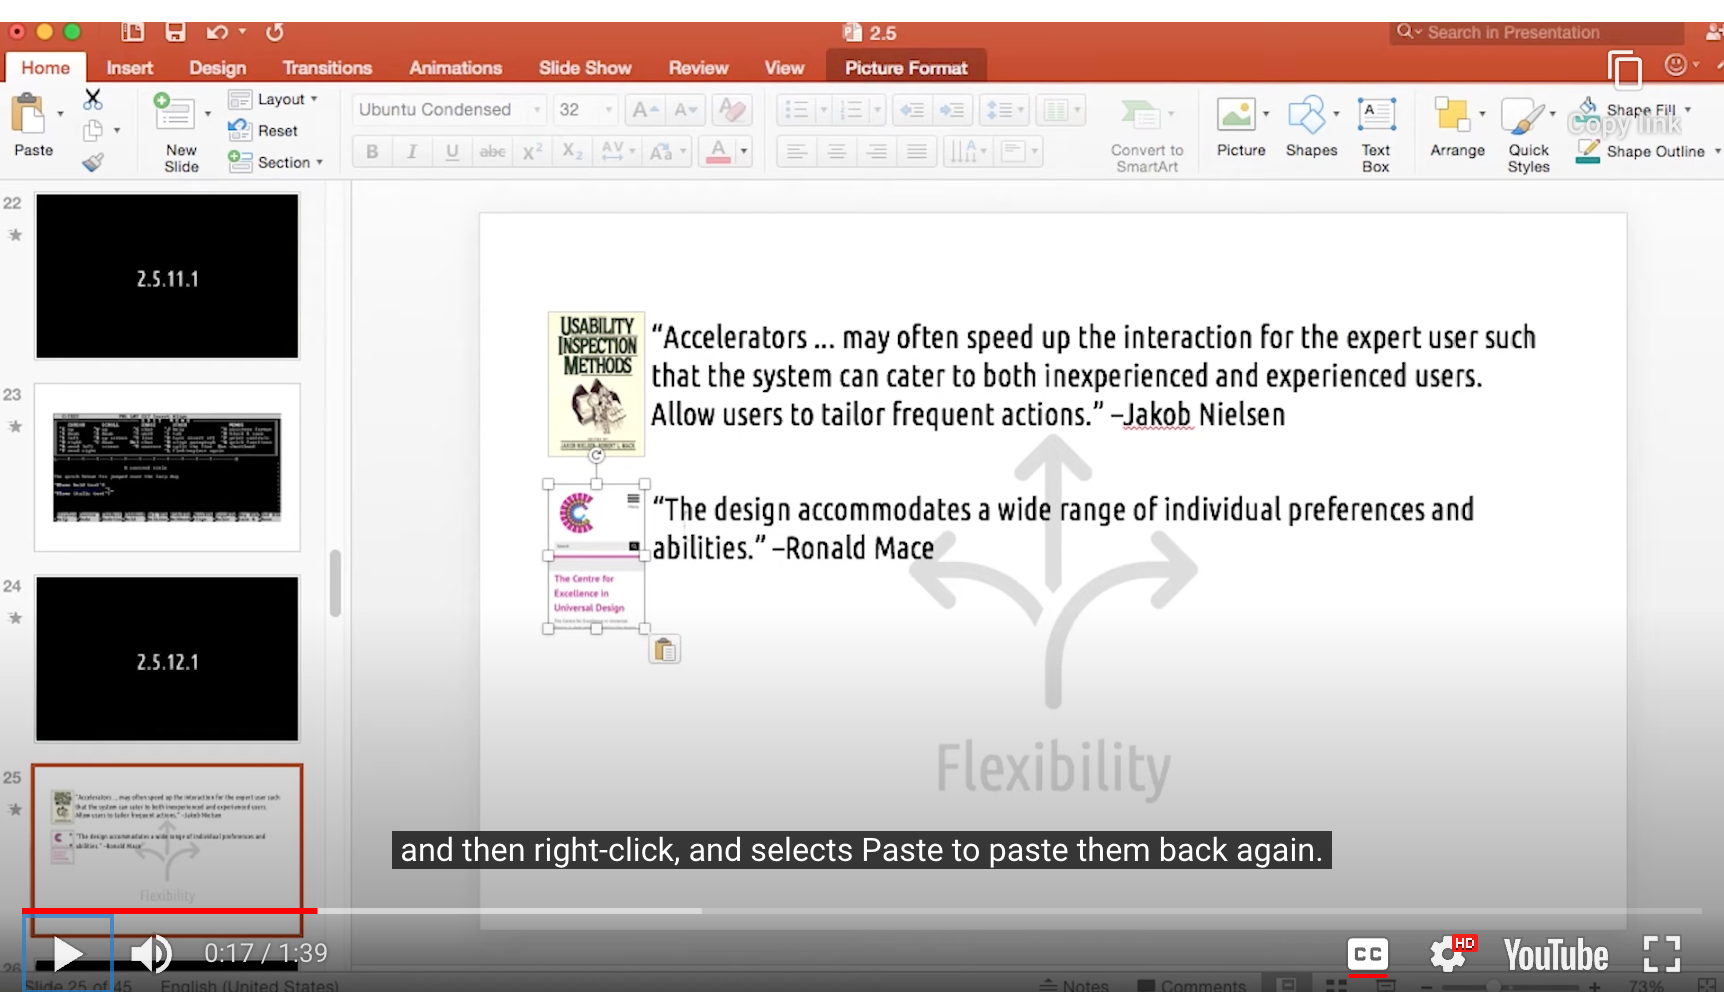Screen dimensions: 1724x992
Task: Open the Picture Format tab
Action: point(906,67)
